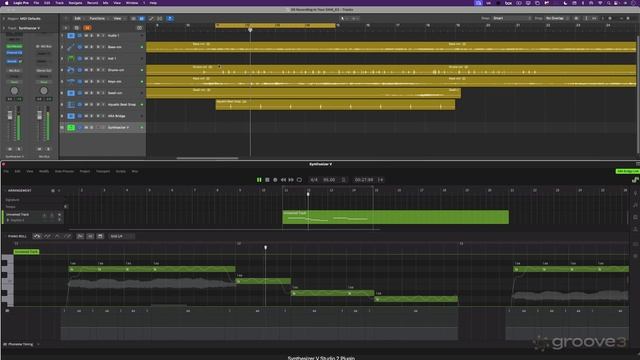Open Grid 1/4 dropdown in piano roll
The height and width of the screenshot is (360, 640).
(121, 236)
